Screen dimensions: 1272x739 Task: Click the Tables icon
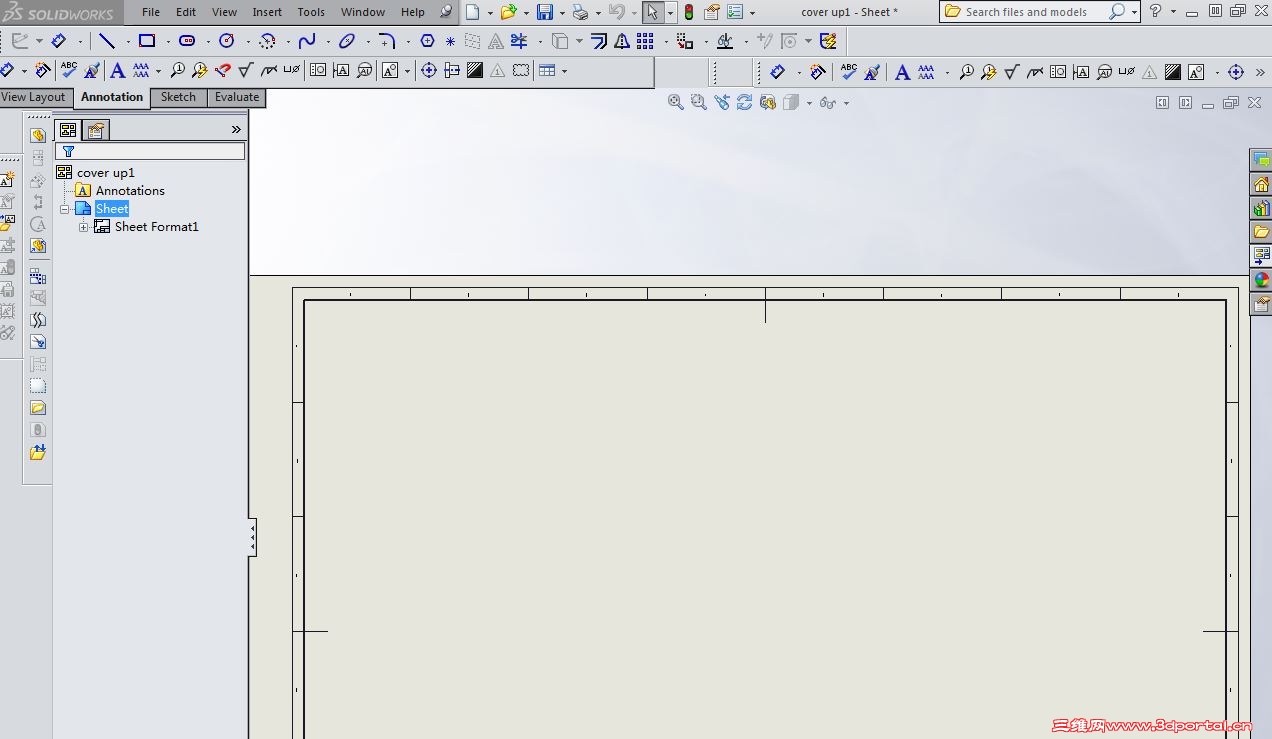[x=547, y=71]
